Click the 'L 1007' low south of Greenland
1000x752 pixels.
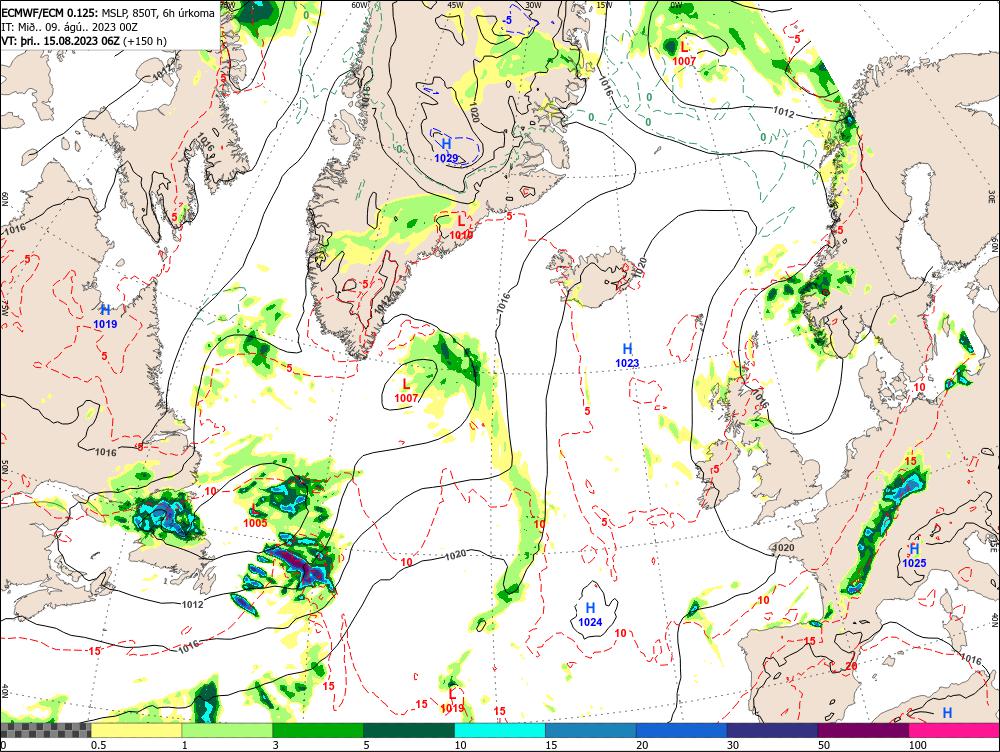pos(406,391)
